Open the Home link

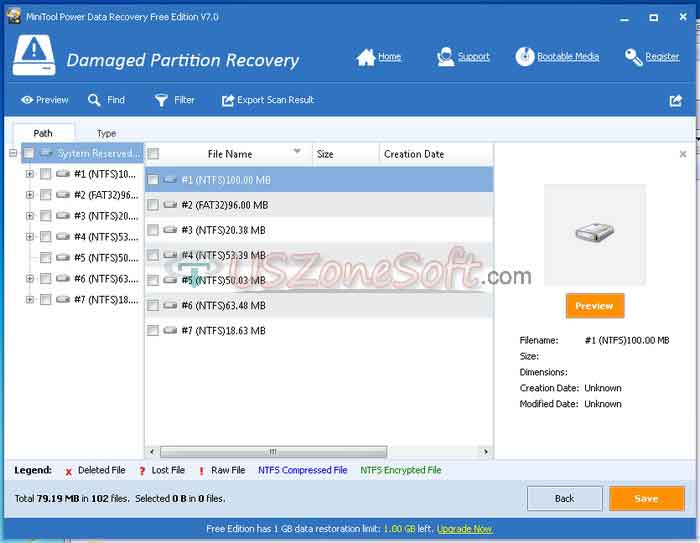[389, 57]
